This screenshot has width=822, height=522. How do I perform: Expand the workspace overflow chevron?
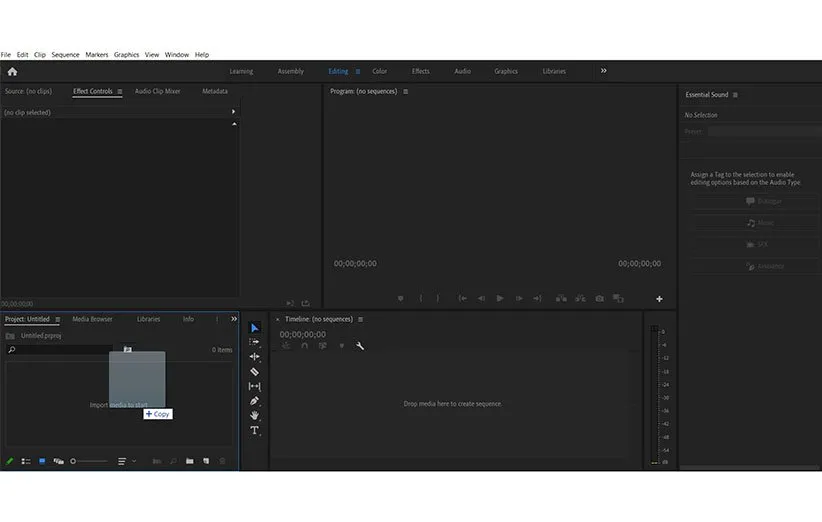tap(603, 71)
